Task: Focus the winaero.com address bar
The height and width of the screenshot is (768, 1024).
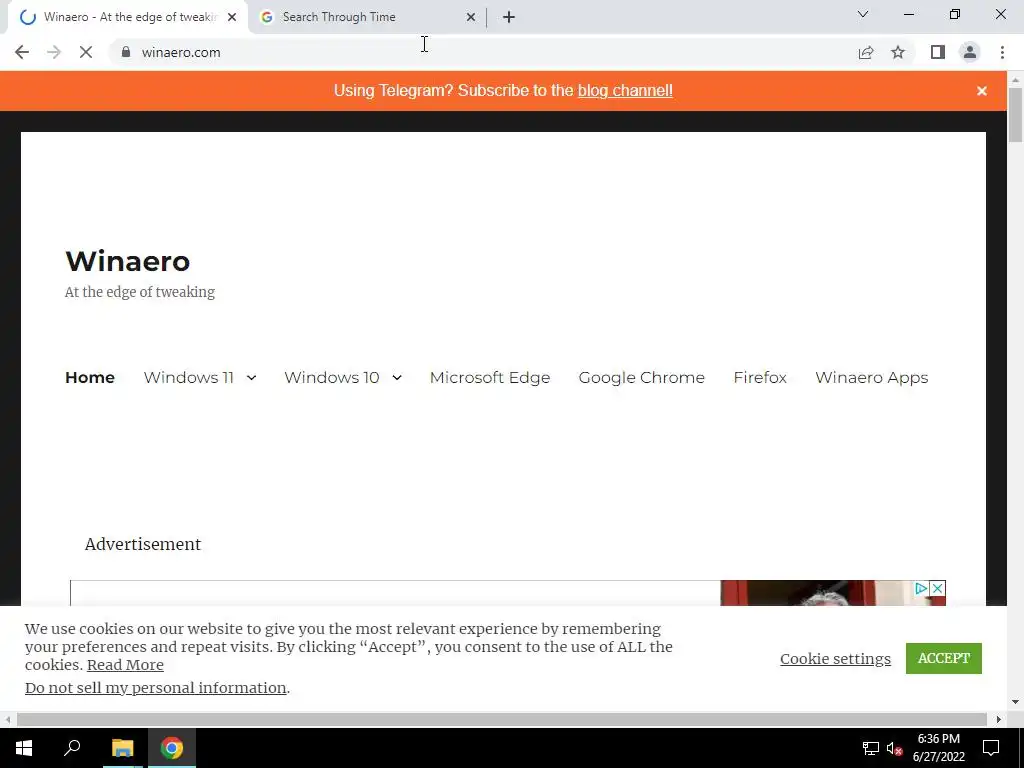Action: pyautogui.click(x=483, y=52)
